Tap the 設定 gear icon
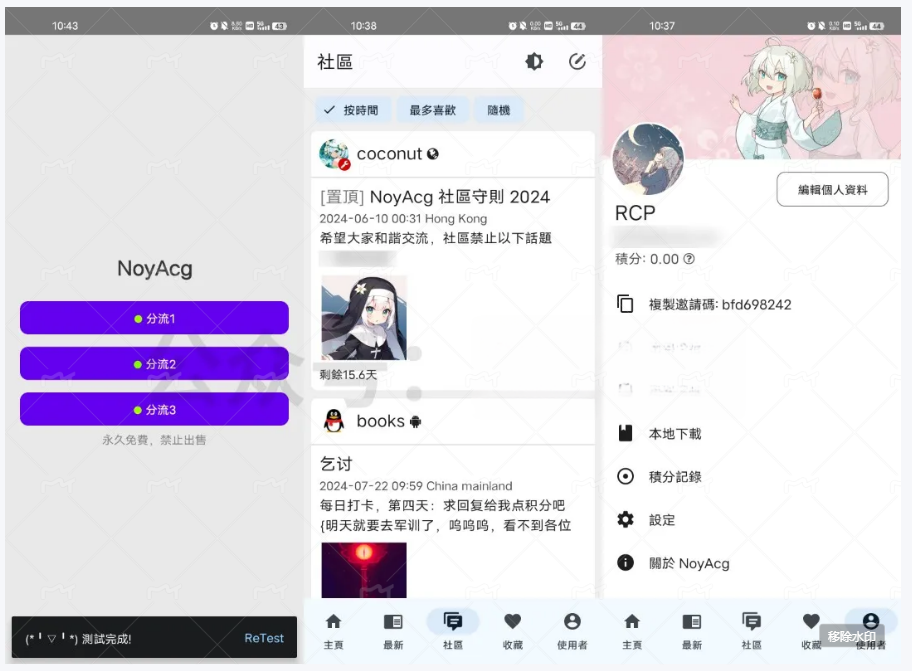Screen dimensions: 912x671 625,519
